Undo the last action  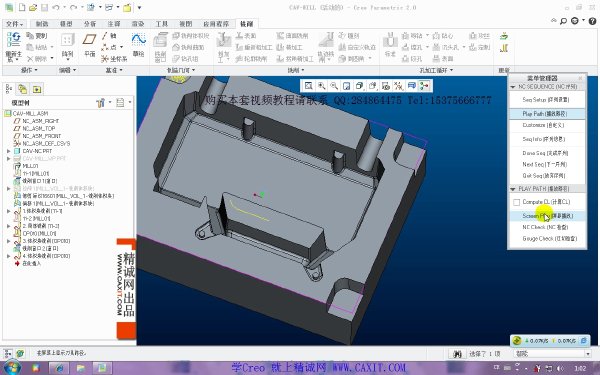[56, 7]
